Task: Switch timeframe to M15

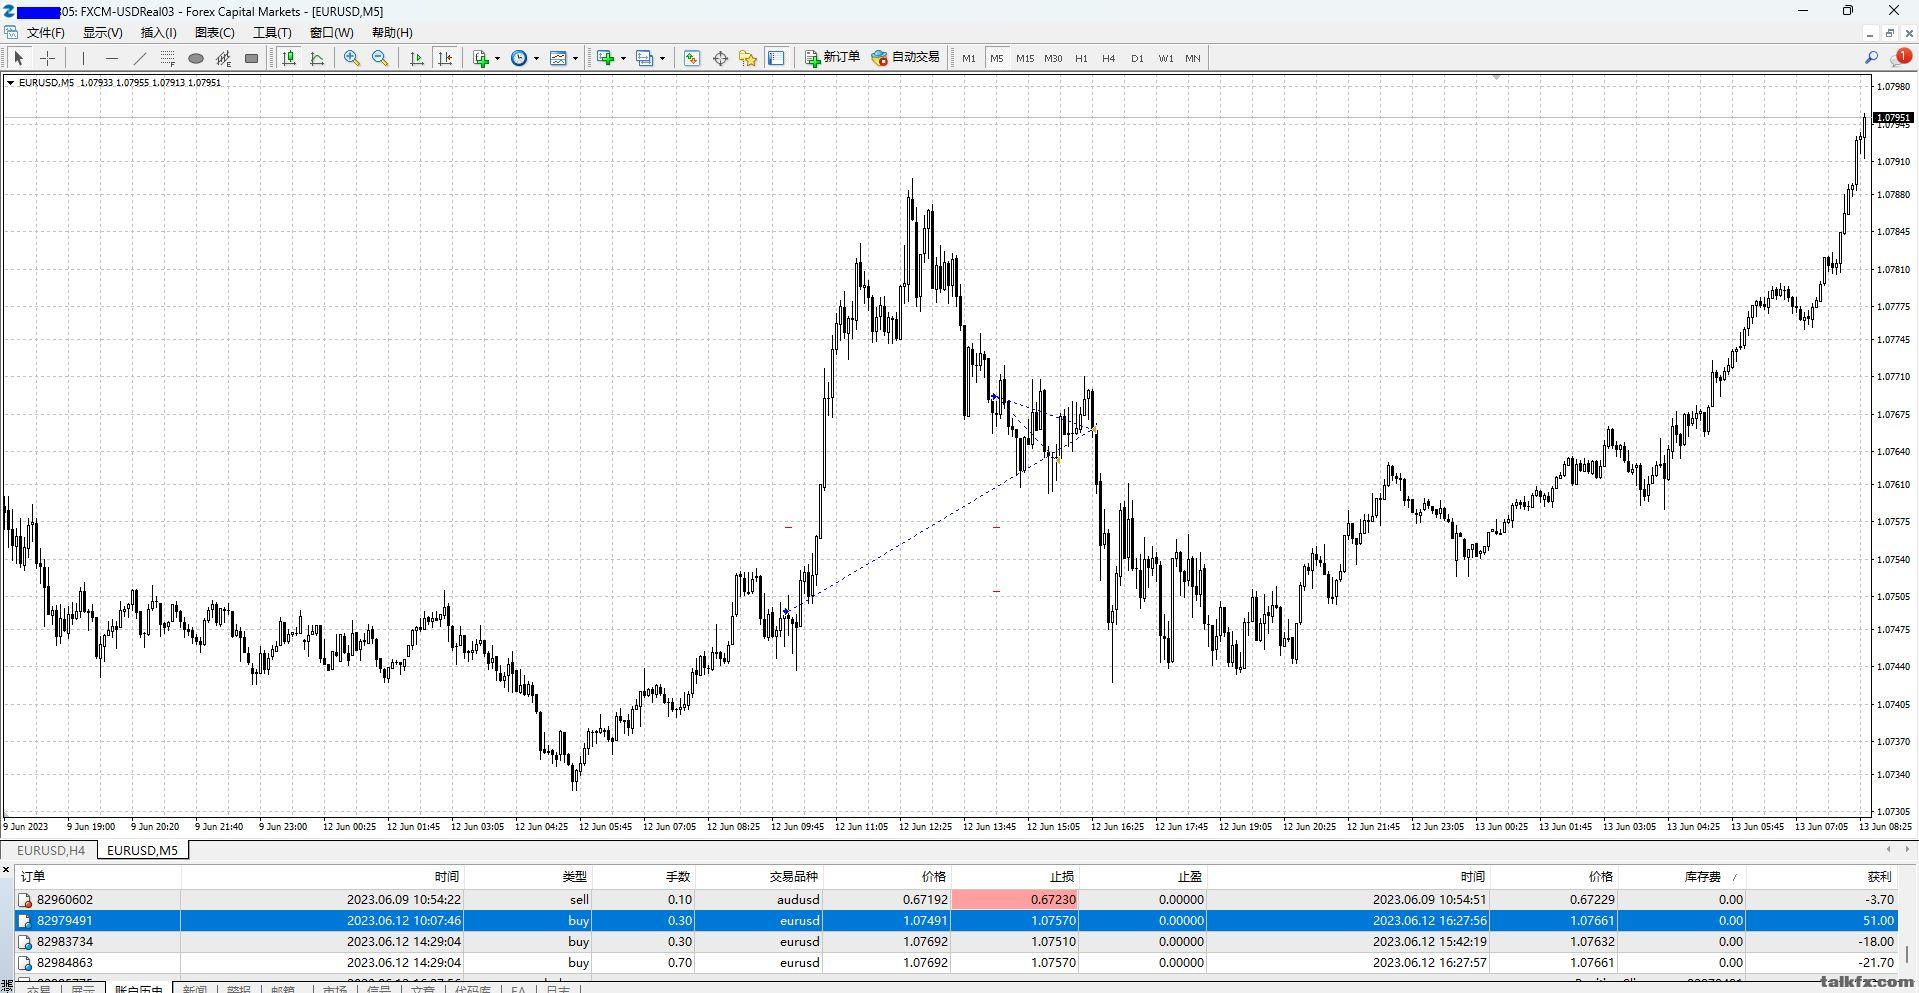Action: click(1025, 58)
